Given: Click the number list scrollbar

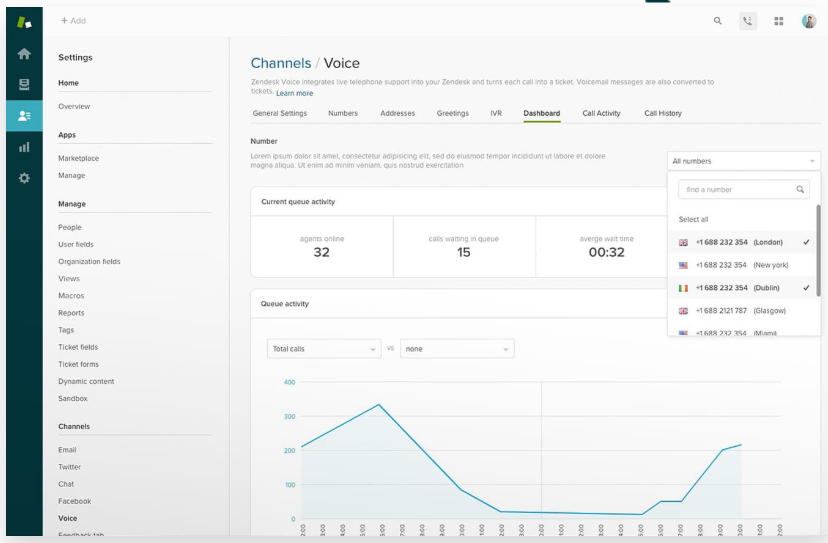Looking at the screenshot, I should 818,250.
